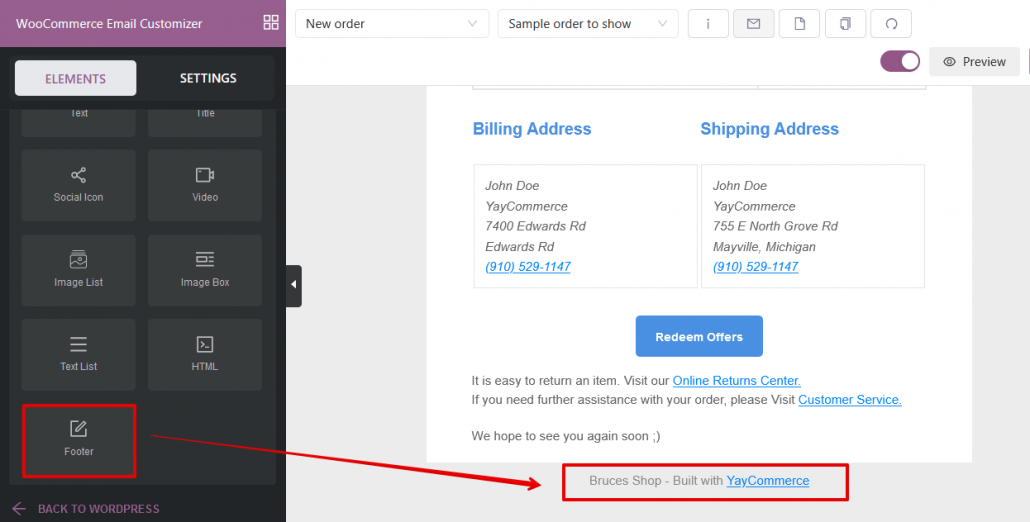Open the Customer Service link
The image size is (1030, 522).
(x=850, y=399)
